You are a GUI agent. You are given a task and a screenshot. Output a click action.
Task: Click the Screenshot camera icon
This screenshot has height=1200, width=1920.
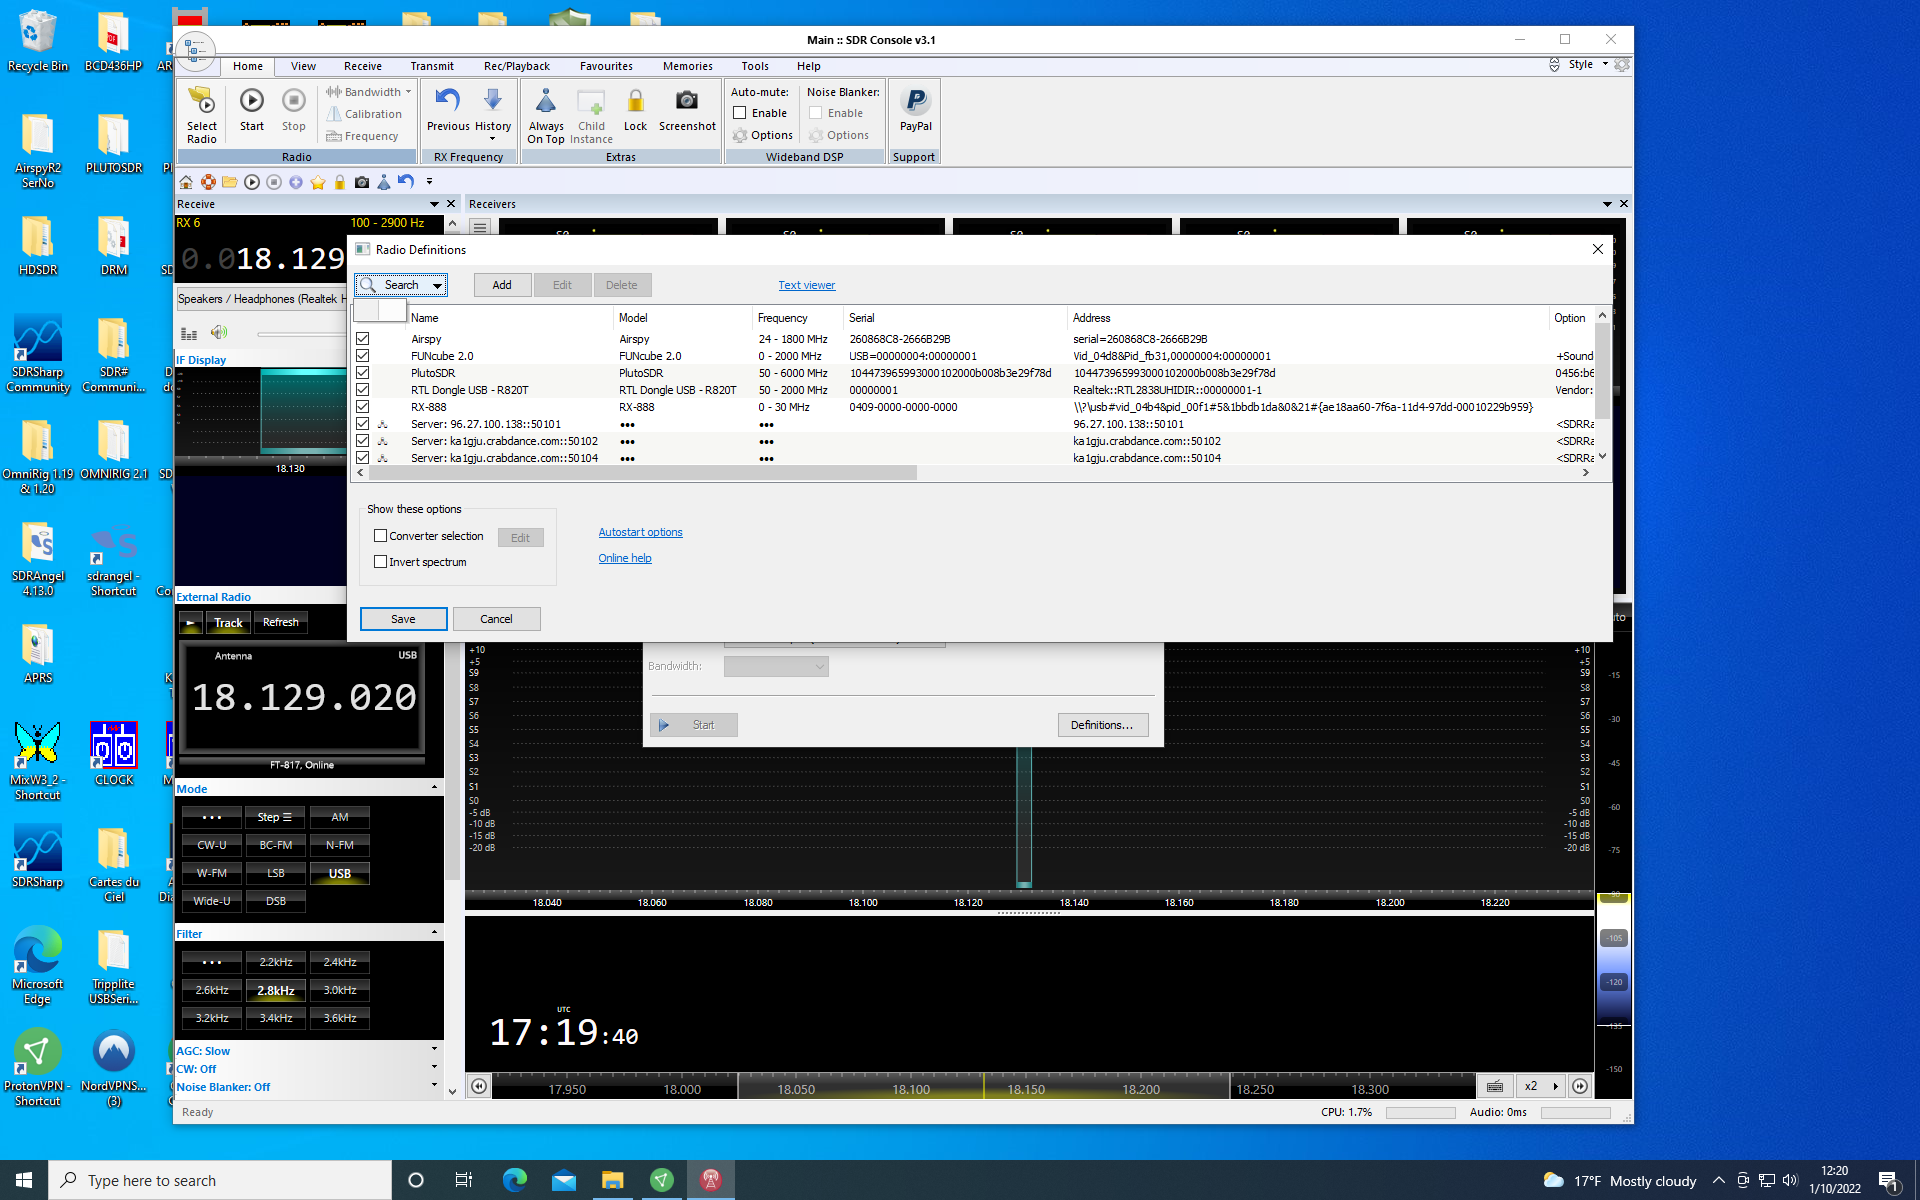[686, 101]
